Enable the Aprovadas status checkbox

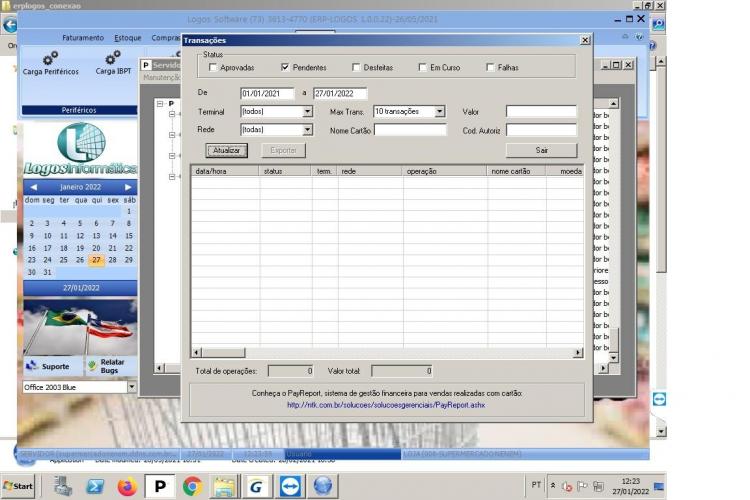tap(213, 67)
